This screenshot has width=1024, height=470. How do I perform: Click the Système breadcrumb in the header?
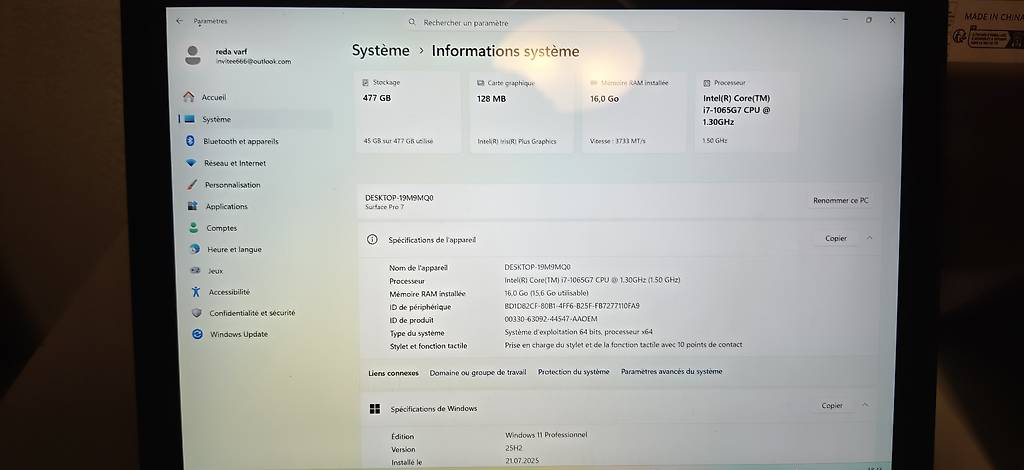point(381,51)
